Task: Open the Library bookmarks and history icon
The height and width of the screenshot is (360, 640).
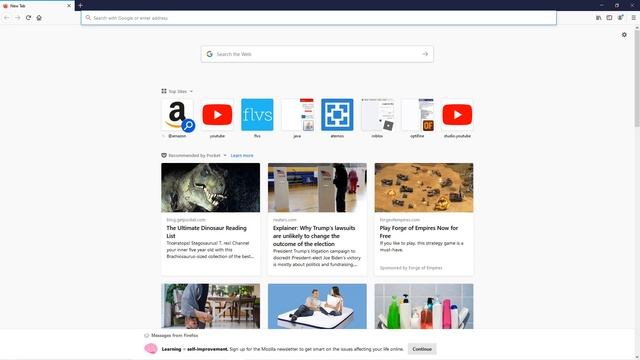Action: 598,18
